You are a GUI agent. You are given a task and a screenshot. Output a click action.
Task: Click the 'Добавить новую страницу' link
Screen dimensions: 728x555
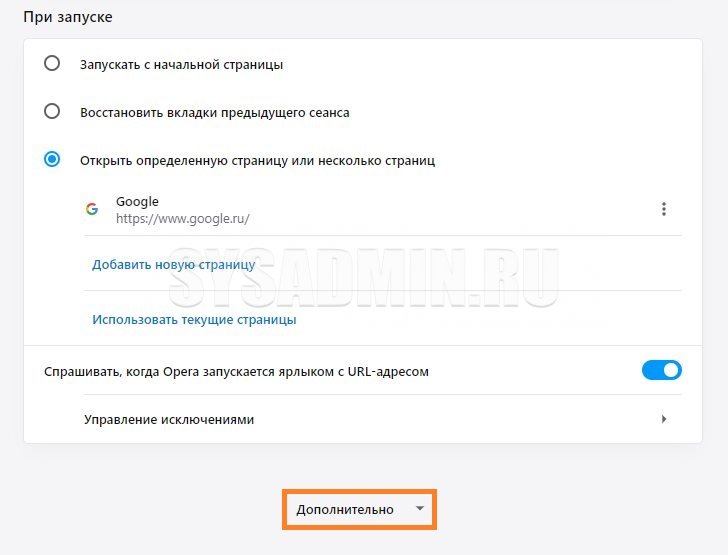click(173, 265)
